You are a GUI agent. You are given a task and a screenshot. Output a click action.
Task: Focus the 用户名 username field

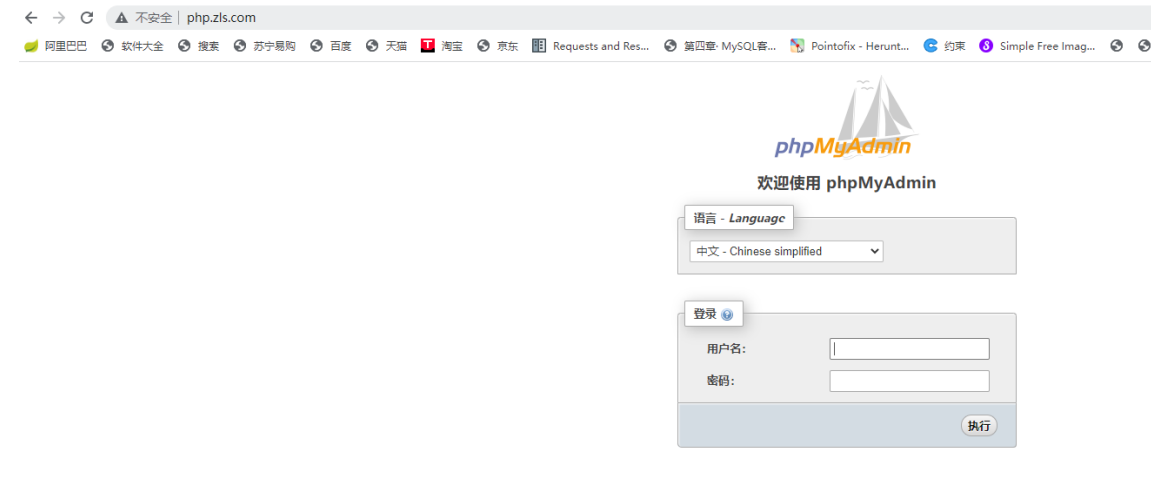pos(909,349)
